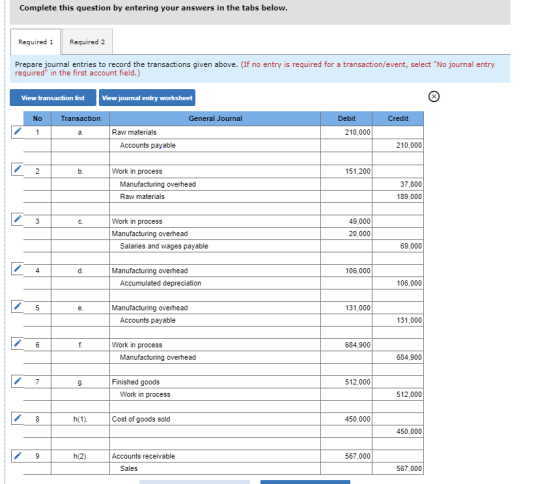Click the Accumulated depreciation account cell
Viewport: 560px width, 484px height.
point(215,283)
